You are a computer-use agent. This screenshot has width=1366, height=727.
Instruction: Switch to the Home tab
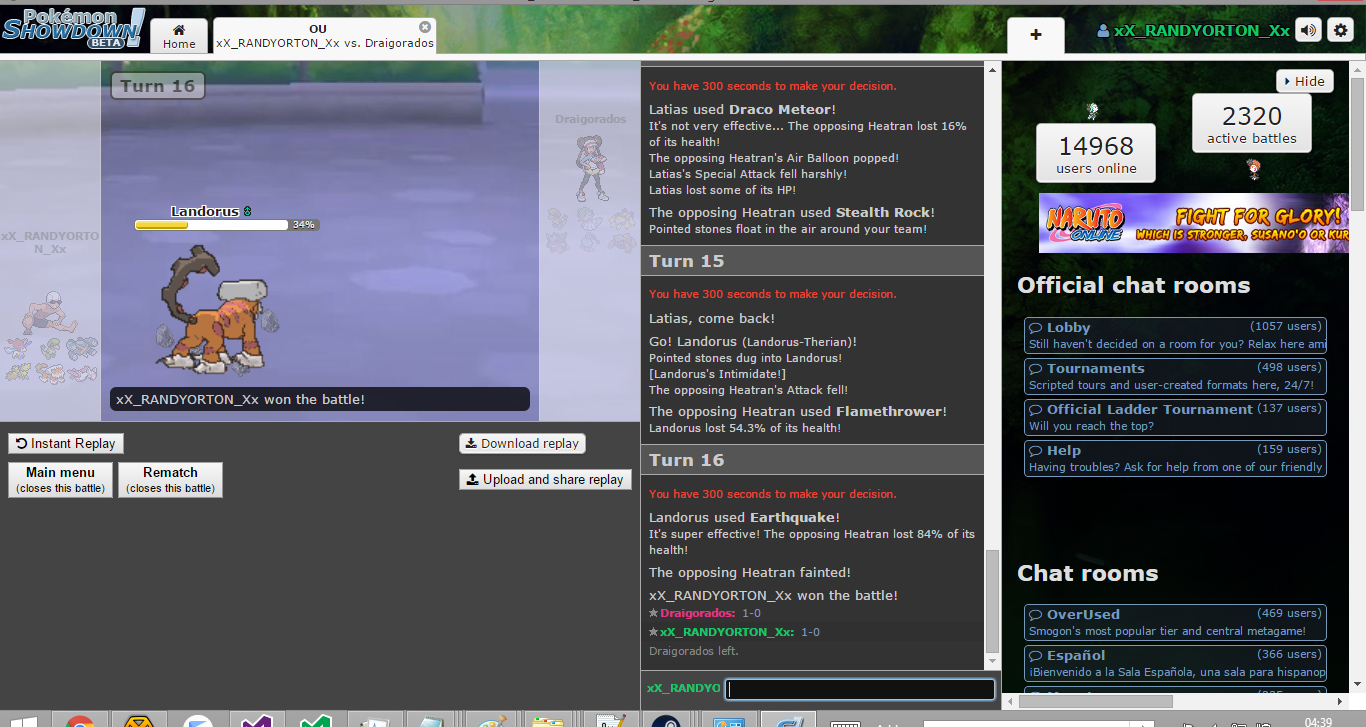click(x=179, y=36)
